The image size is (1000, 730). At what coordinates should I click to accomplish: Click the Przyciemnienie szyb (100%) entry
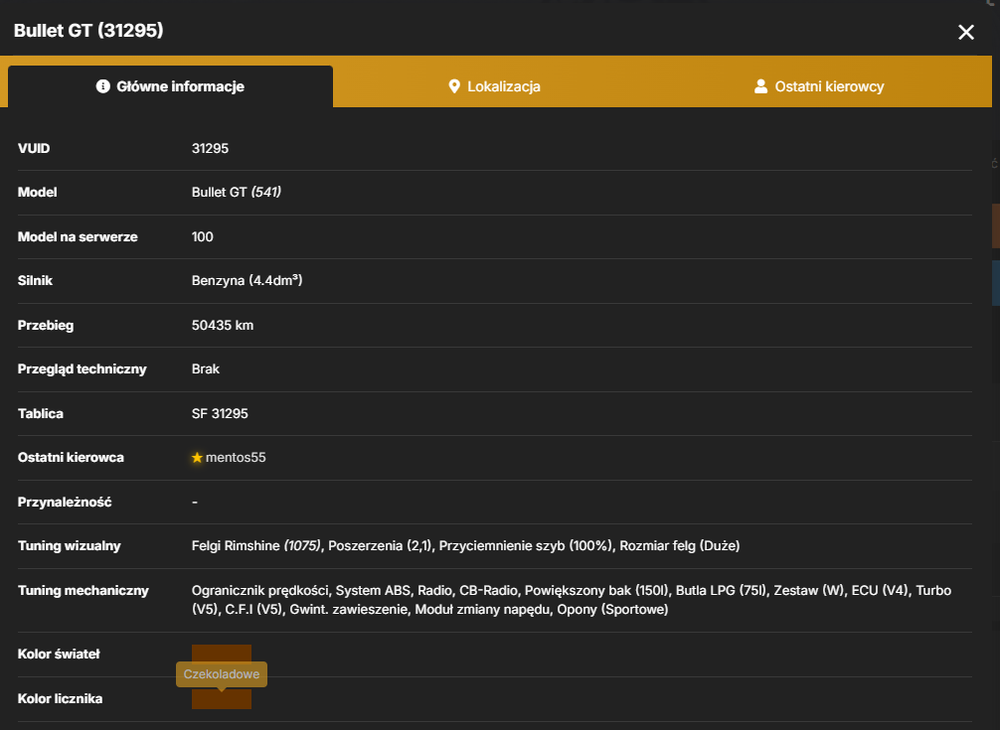point(526,546)
